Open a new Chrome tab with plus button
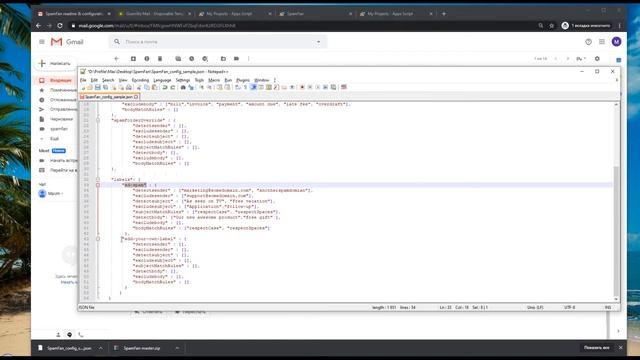Image resolution: width=640 pixels, height=360 pixels. (x=444, y=14)
